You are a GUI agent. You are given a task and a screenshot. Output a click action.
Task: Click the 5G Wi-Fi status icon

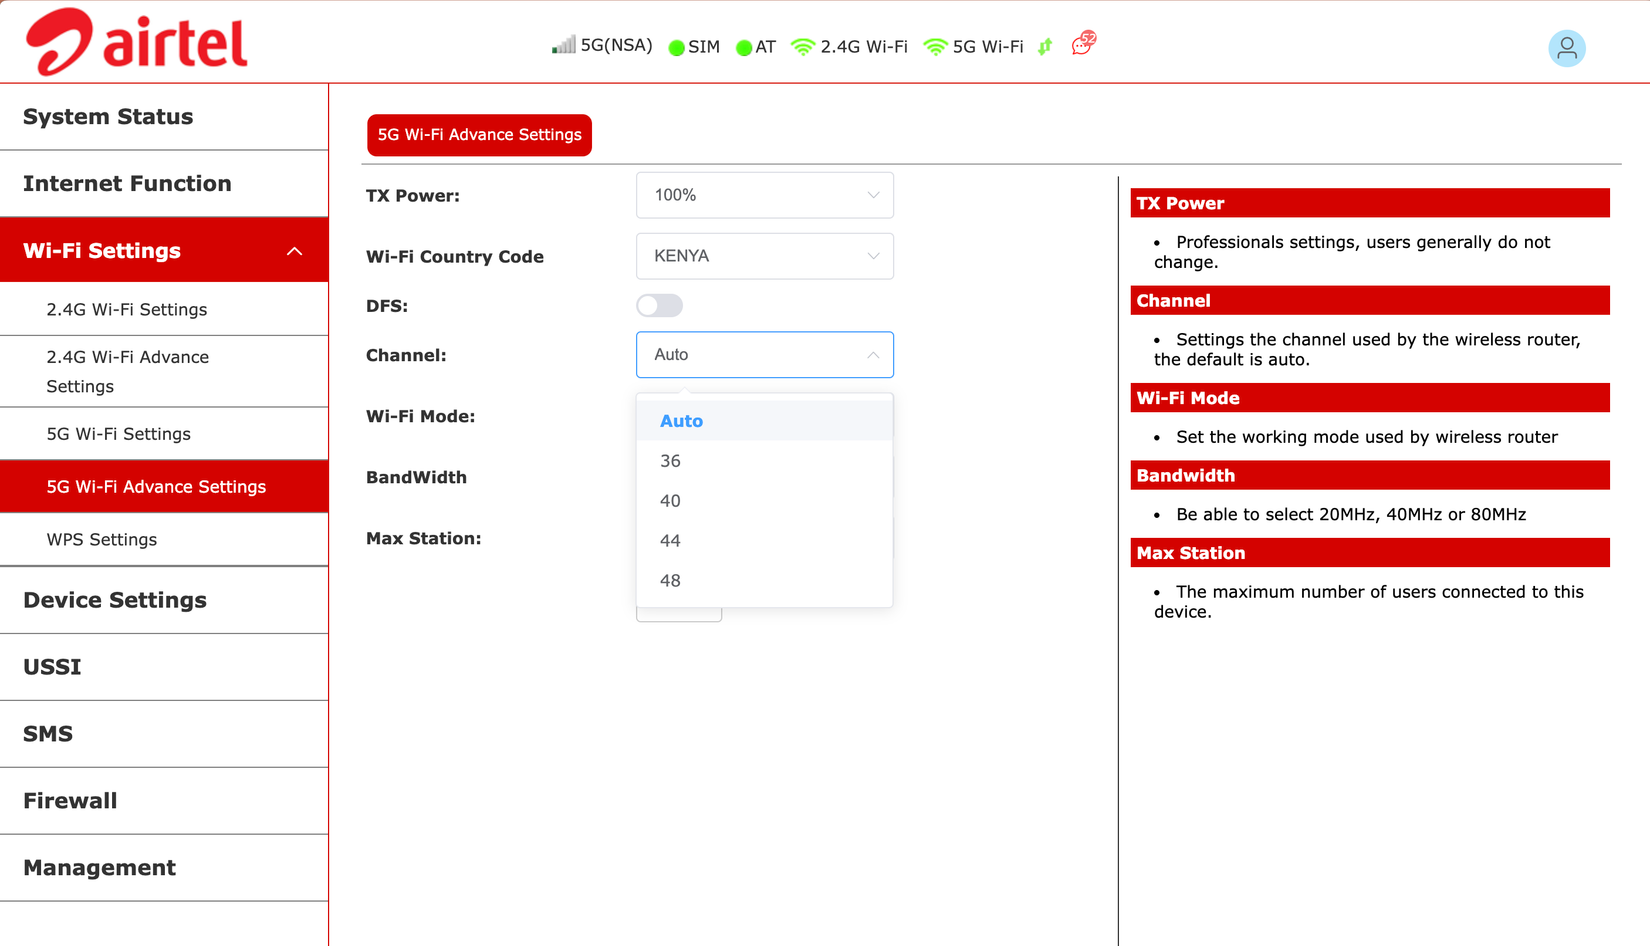click(x=936, y=46)
